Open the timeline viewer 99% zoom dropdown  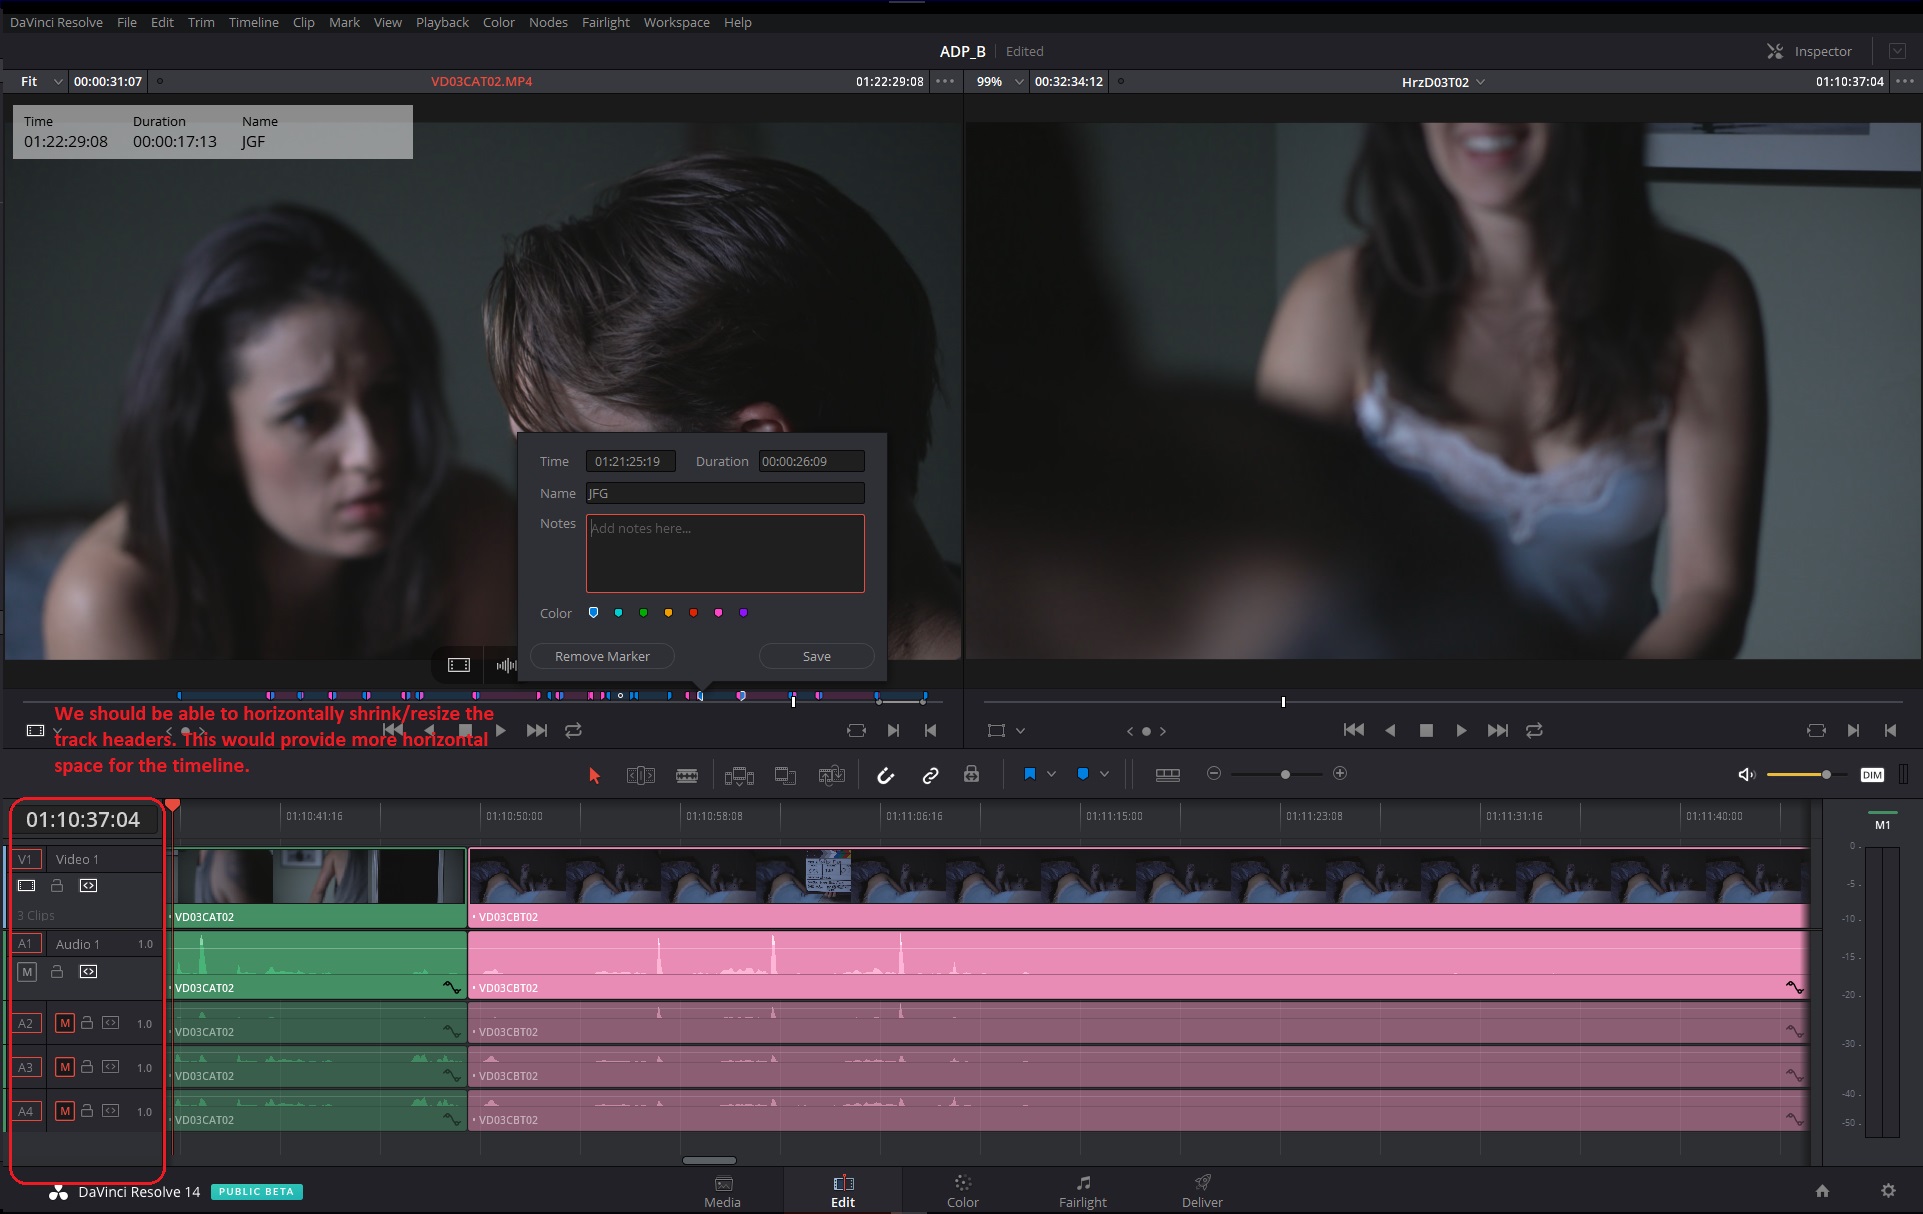[x=999, y=81]
